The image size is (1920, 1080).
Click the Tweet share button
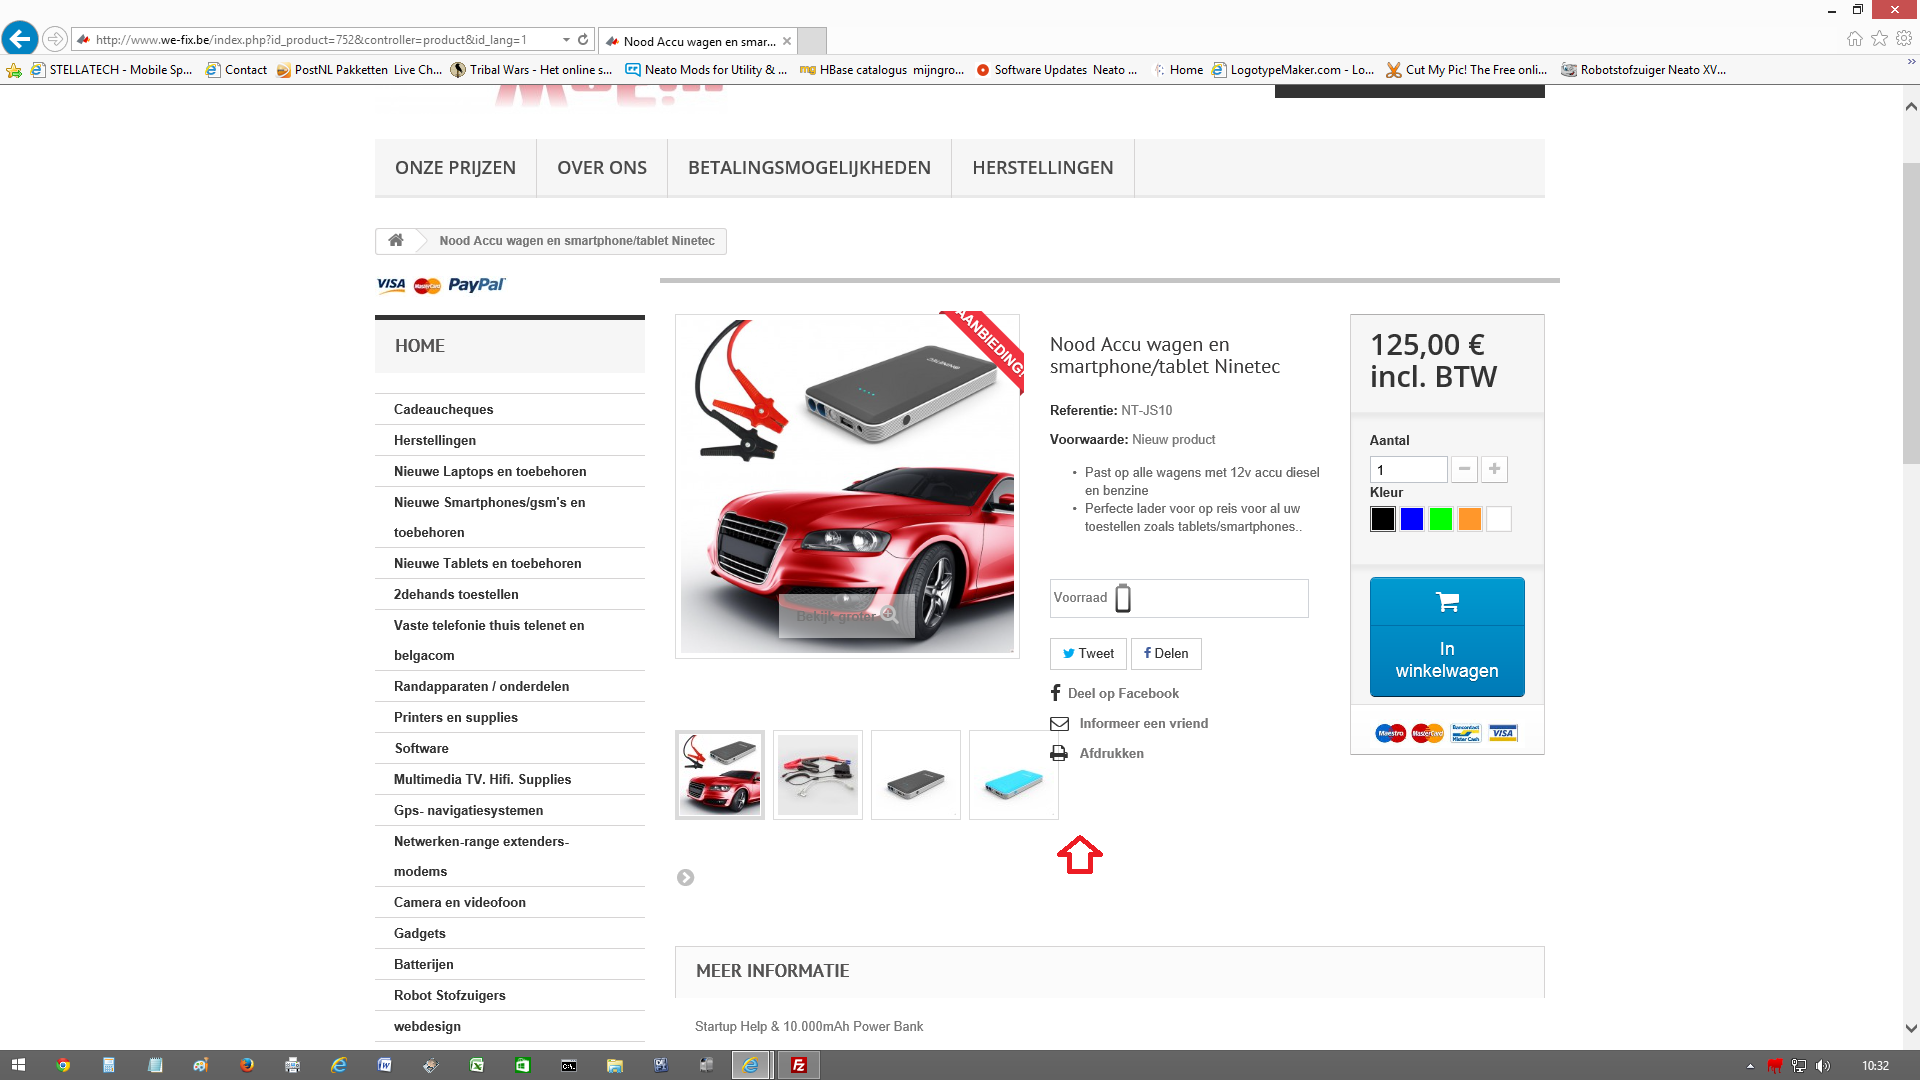pos(1088,653)
